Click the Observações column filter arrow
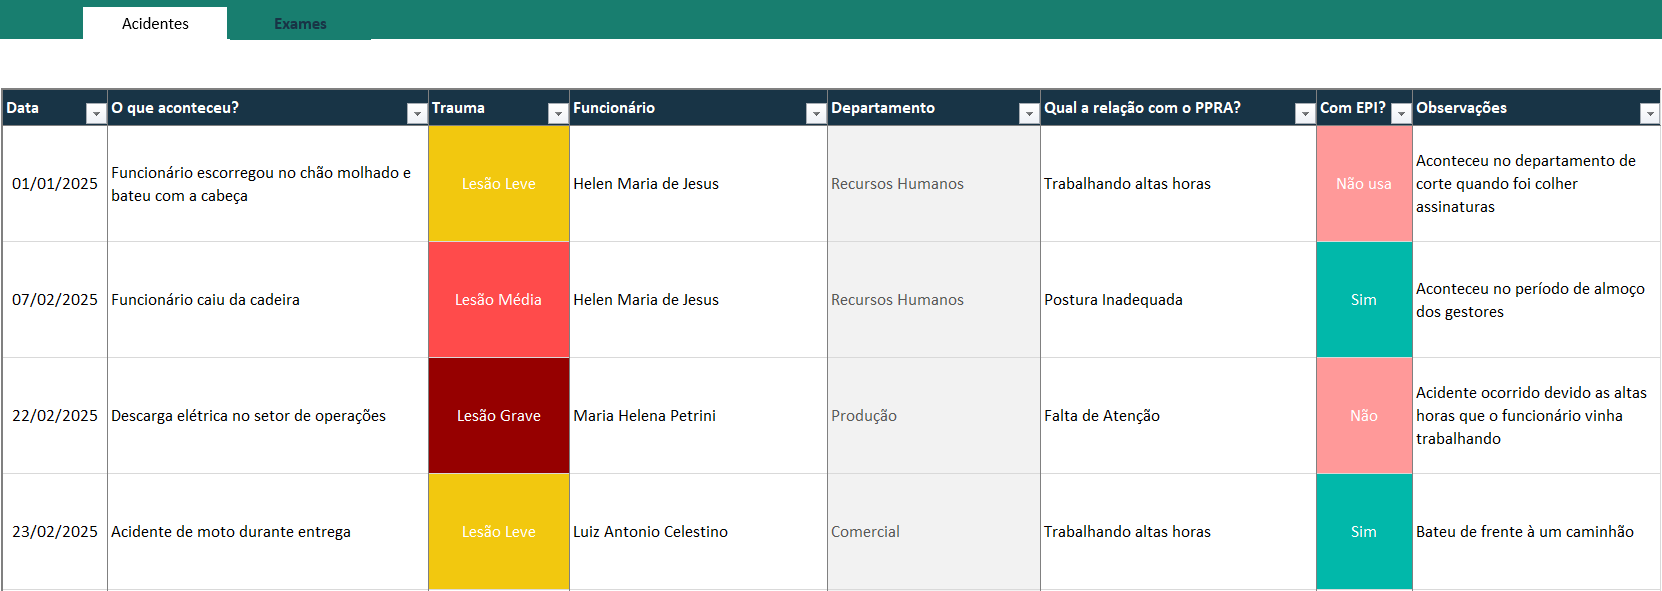 pyautogui.click(x=1650, y=114)
